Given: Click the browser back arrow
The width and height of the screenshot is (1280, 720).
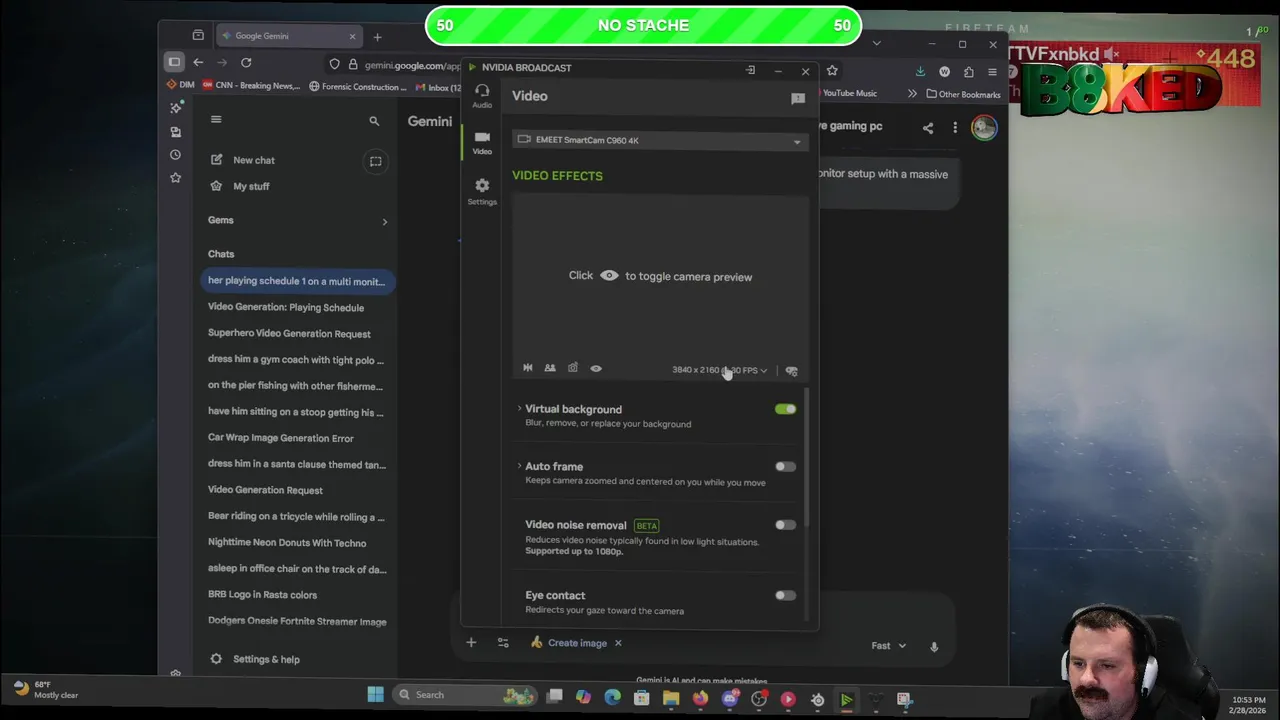Looking at the screenshot, I should point(198,63).
